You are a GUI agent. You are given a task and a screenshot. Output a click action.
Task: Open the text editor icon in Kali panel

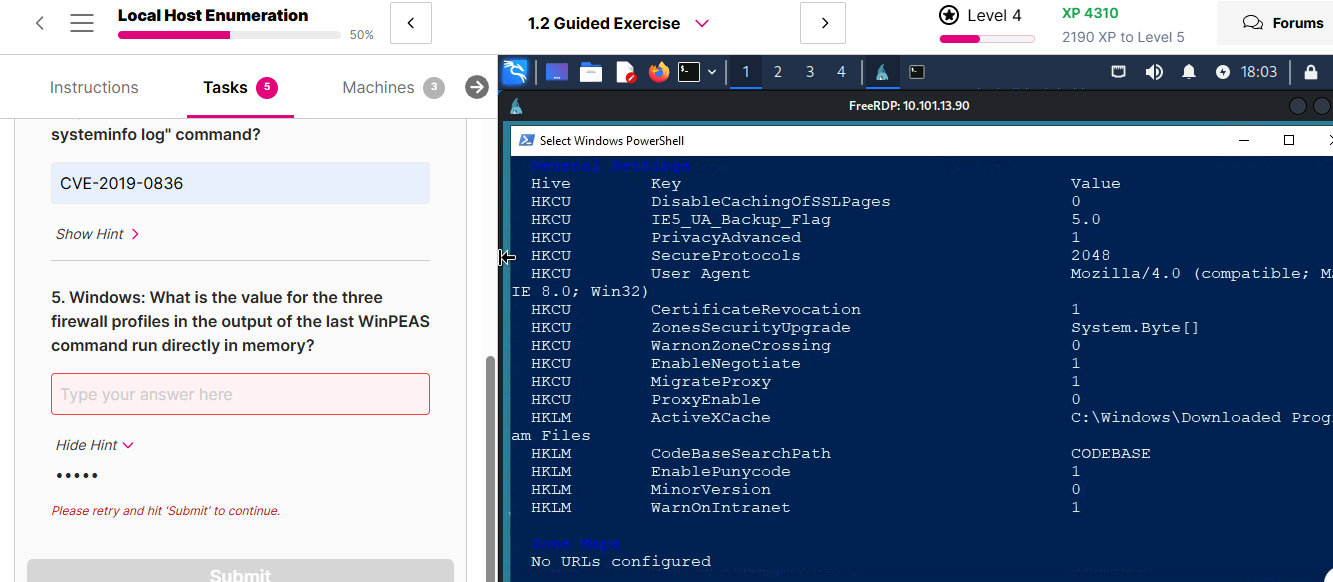625,72
